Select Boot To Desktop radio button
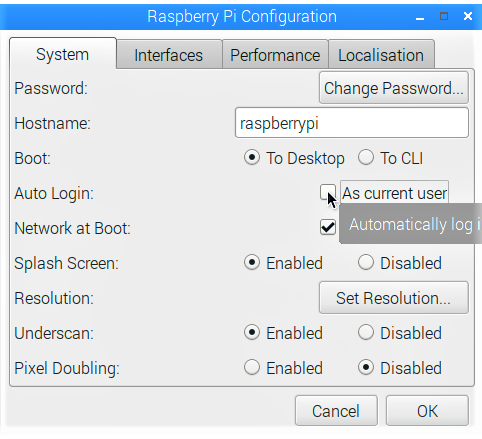Image resolution: width=482 pixels, height=439 pixels. (252, 158)
